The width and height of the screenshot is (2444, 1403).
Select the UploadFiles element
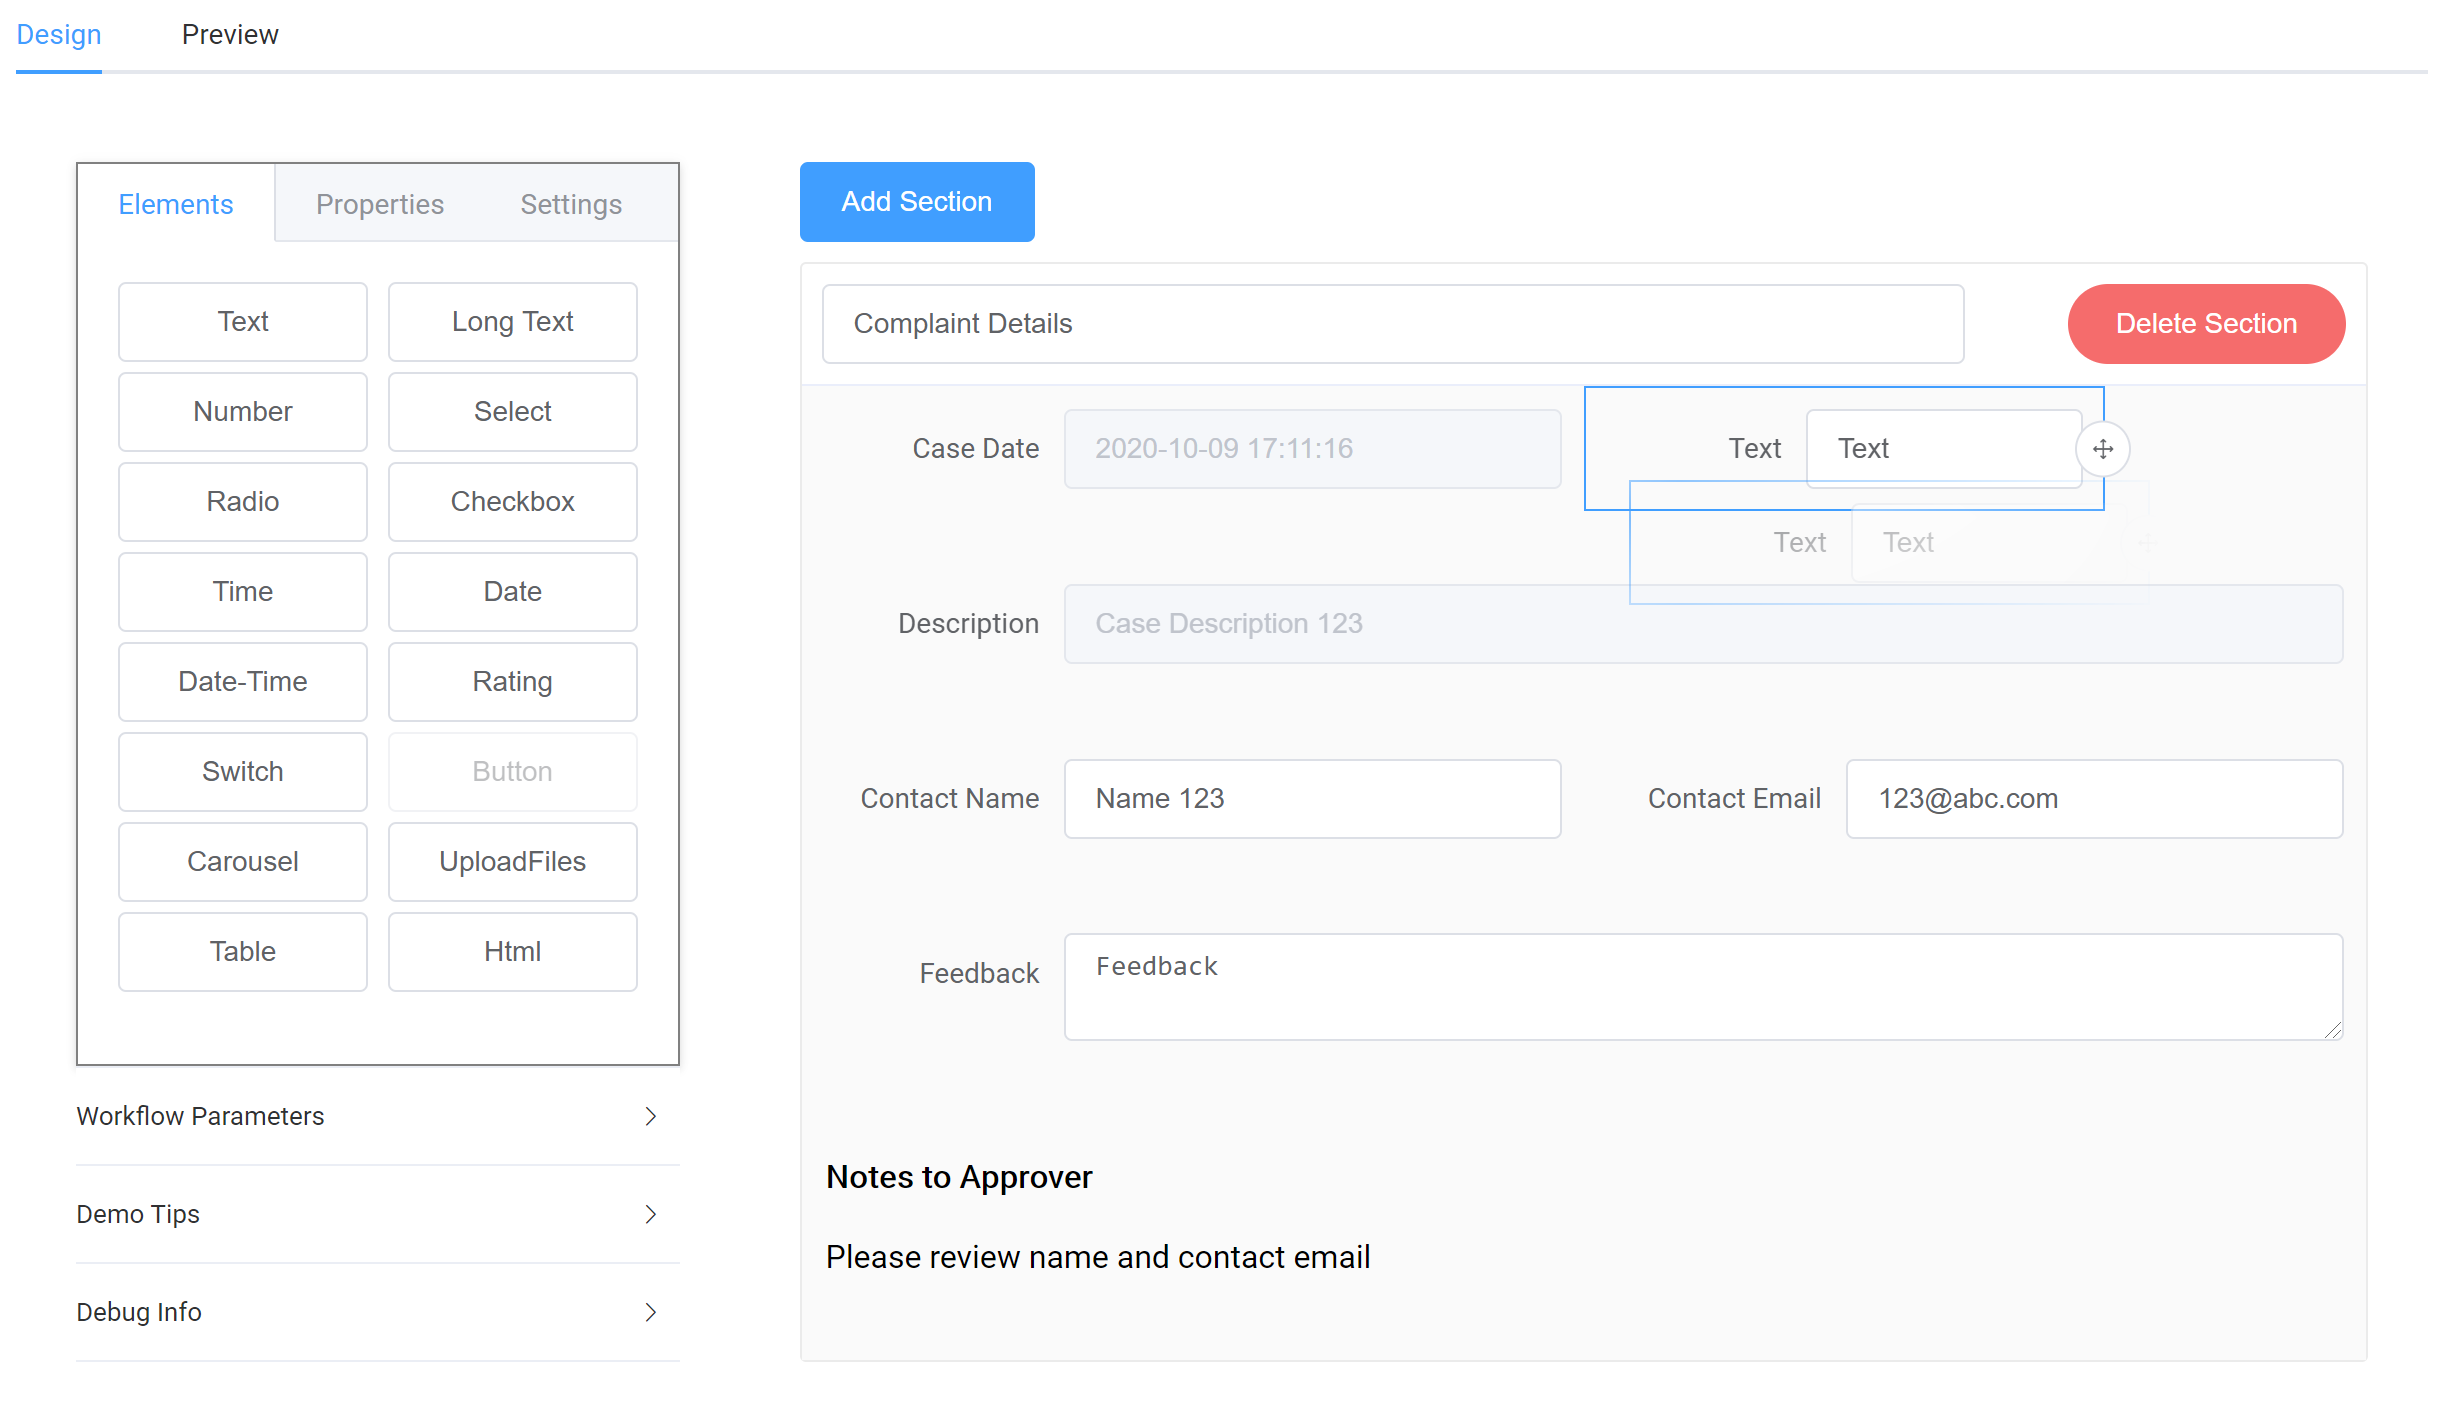[x=513, y=862]
